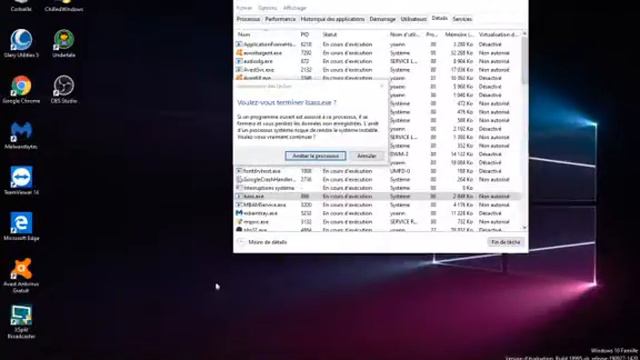The image size is (640, 360).
Task: Select the ApplicationFrameHost process row
Action: [x=378, y=44]
